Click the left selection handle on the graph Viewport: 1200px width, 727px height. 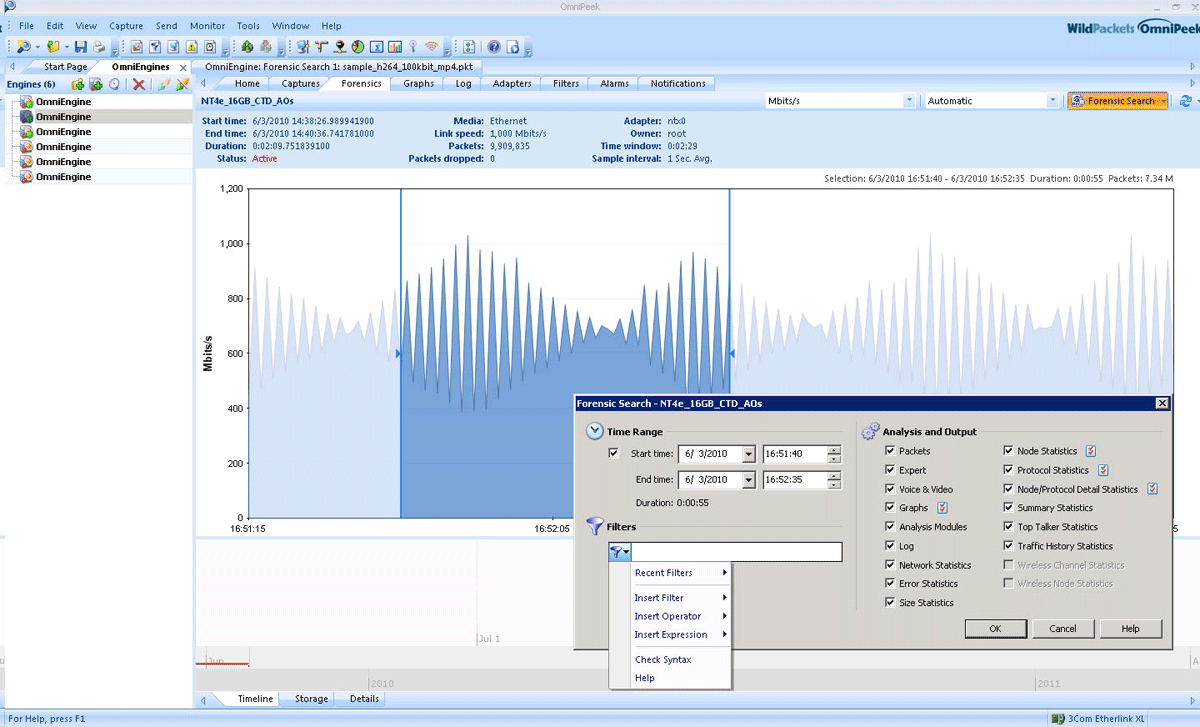tap(399, 354)
